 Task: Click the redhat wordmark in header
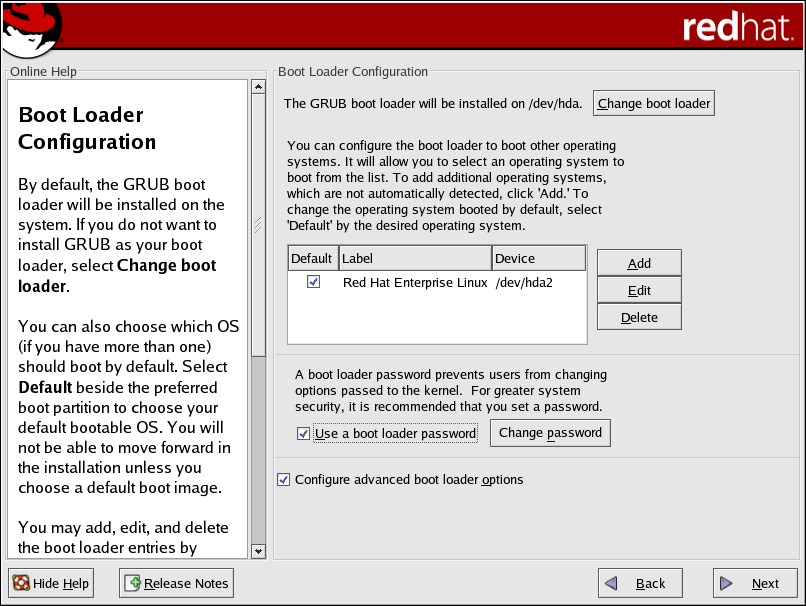pos(735,27)
